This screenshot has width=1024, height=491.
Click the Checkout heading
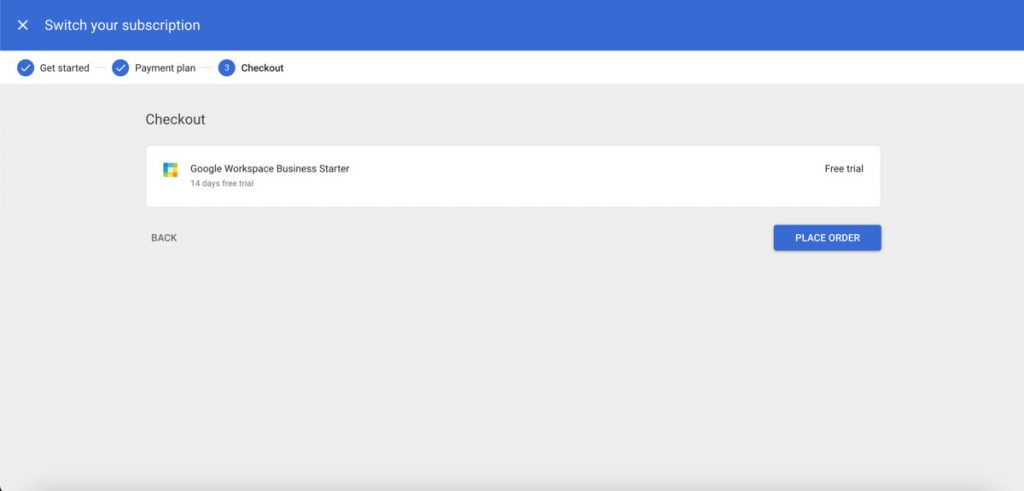coord(175,119)
